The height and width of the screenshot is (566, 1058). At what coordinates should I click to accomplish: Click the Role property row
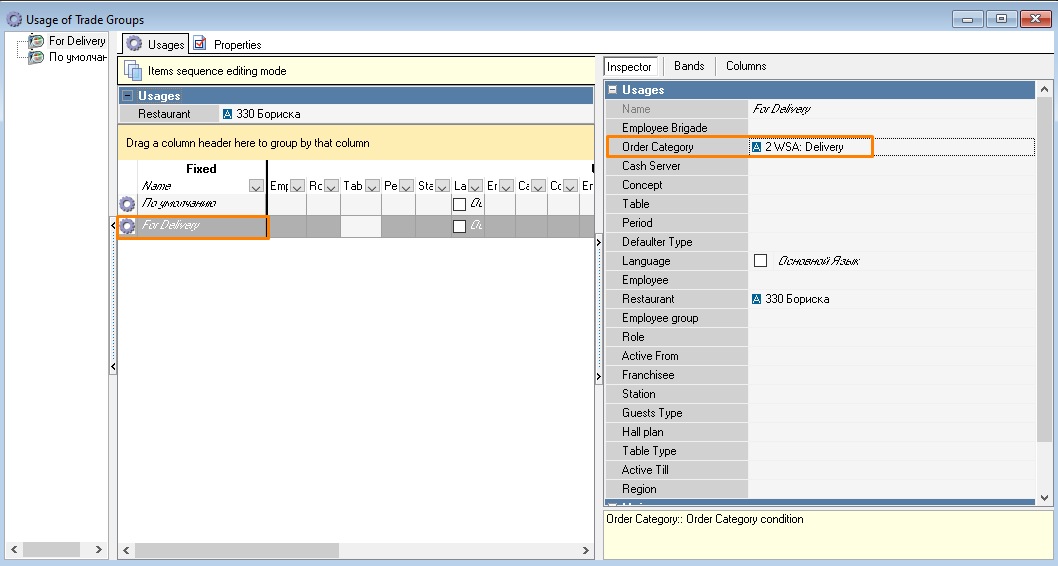tap(820, 337)
